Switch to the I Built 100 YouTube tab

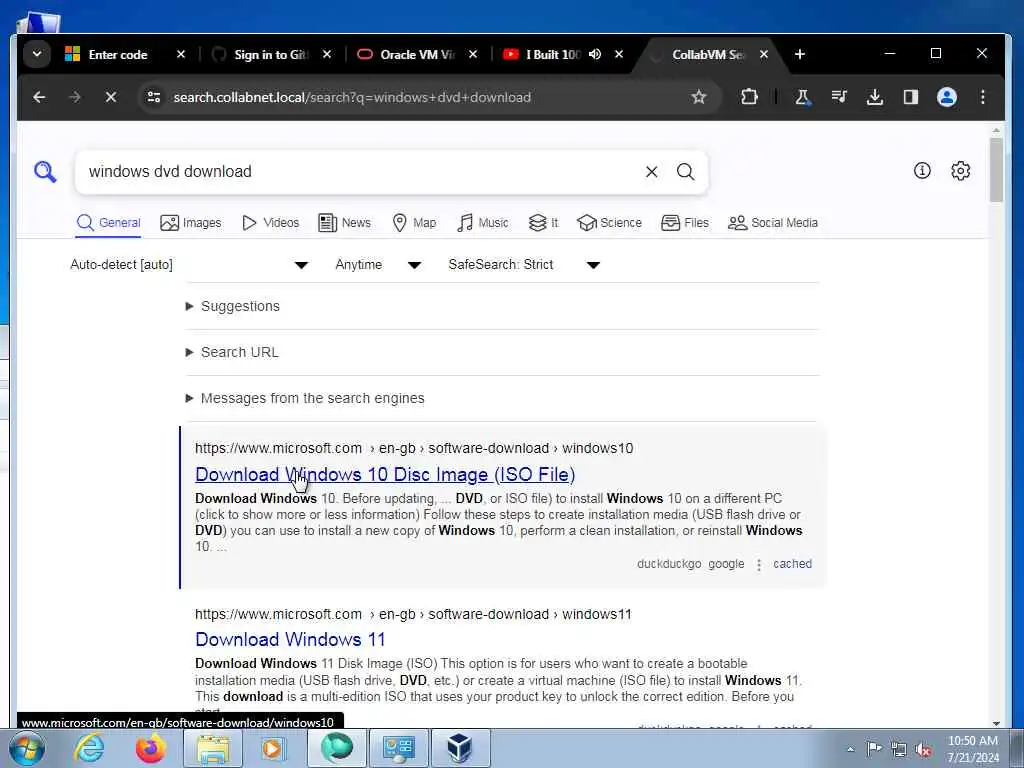[x=553, y=55]
